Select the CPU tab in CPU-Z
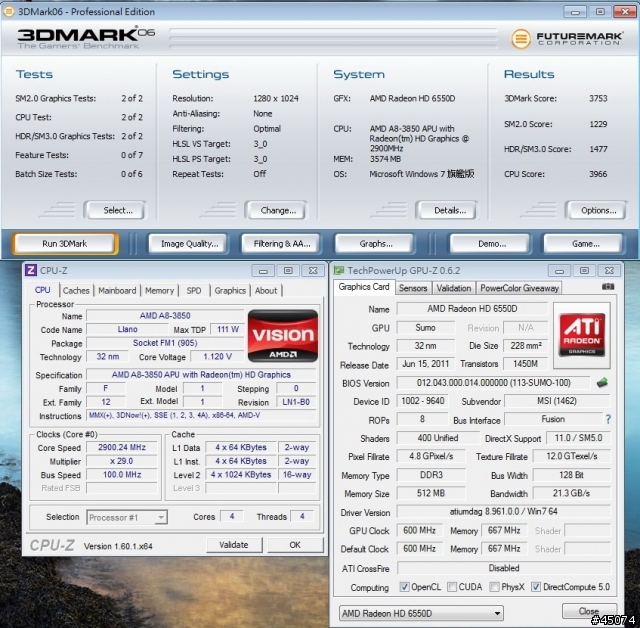640x628 pixels. pos(42,290)
